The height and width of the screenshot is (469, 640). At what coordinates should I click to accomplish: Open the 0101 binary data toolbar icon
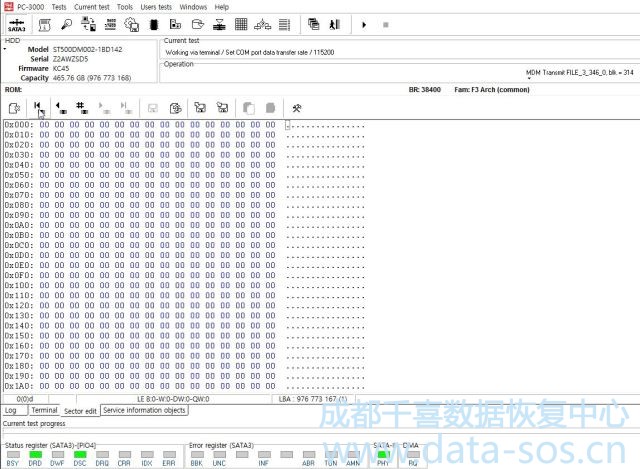point(110,24)
